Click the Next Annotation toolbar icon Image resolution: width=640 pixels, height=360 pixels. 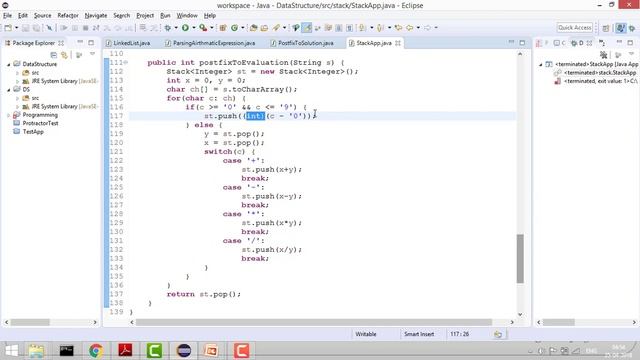click(362, 28)
